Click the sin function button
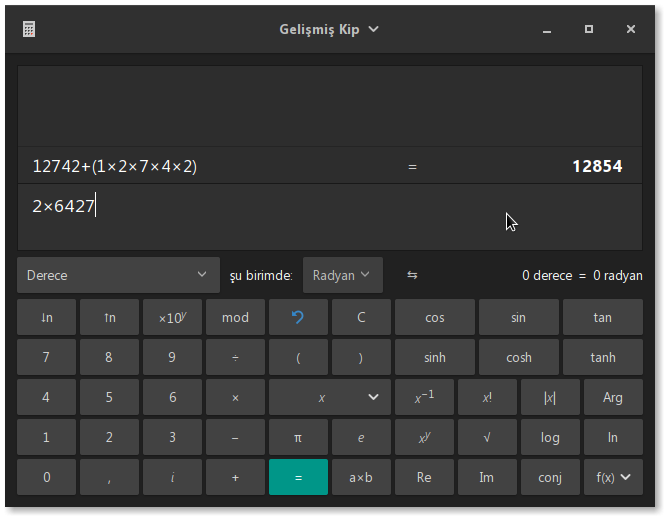Screen dimensions: 664x516 tap(518, 317)
